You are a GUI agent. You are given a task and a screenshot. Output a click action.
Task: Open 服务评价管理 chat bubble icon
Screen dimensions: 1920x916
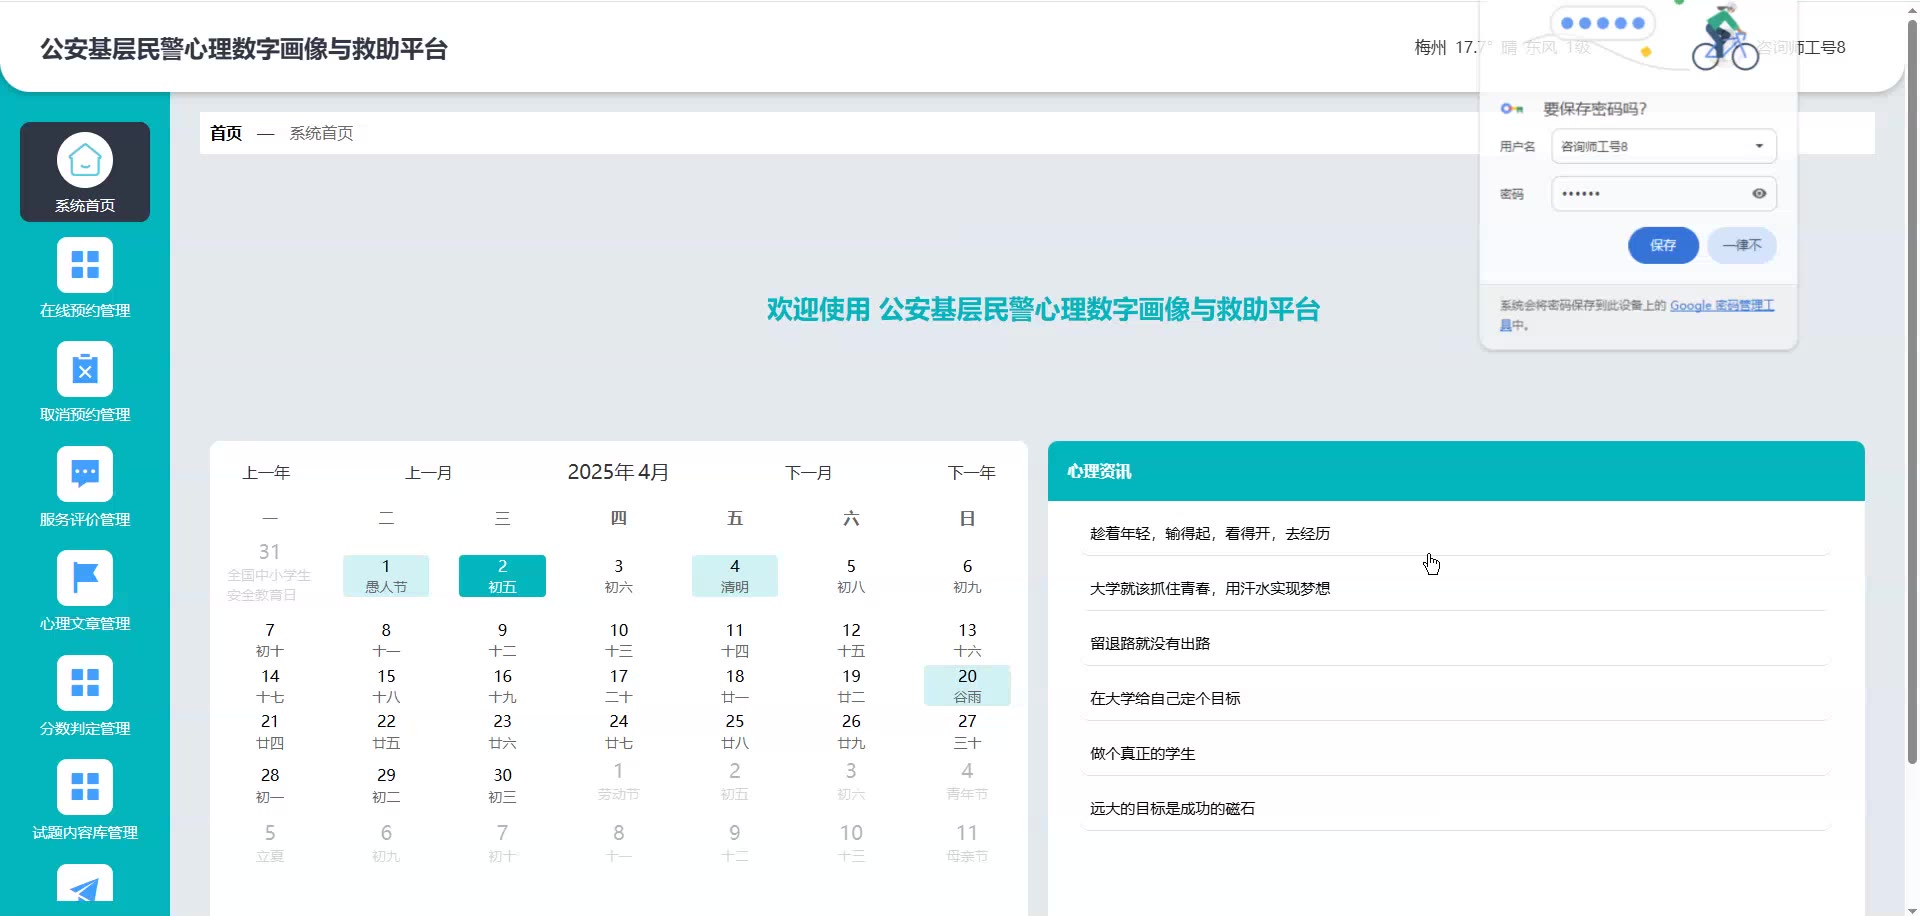coord(85,474)
